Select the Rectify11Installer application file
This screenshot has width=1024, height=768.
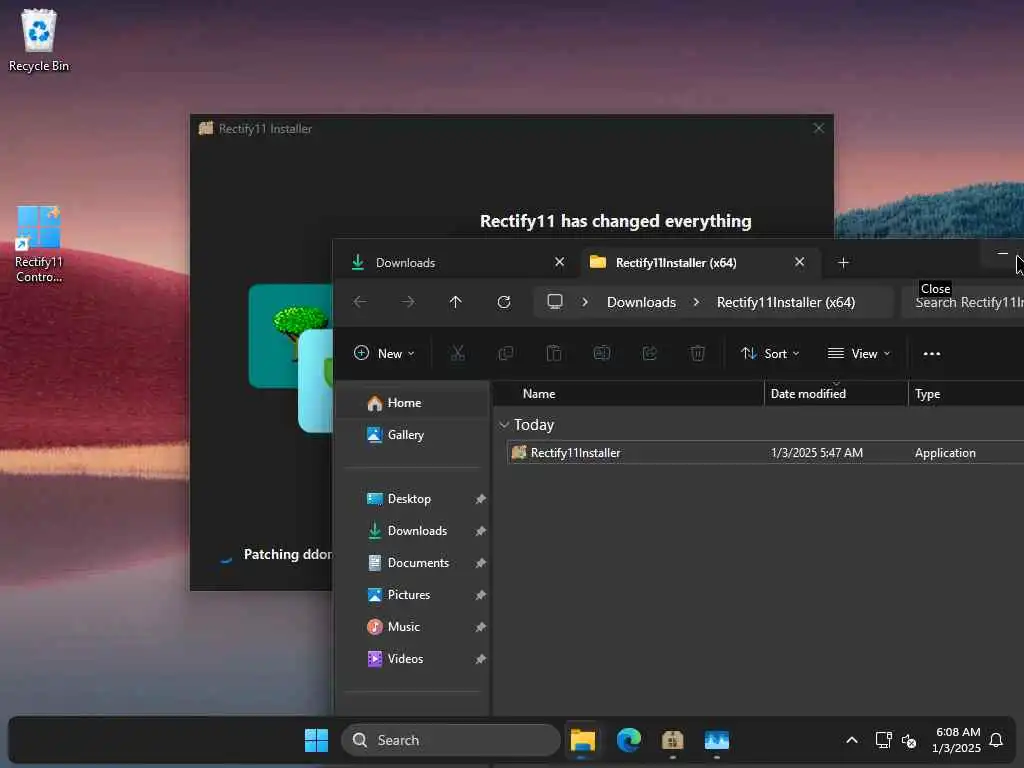[765, 453]
